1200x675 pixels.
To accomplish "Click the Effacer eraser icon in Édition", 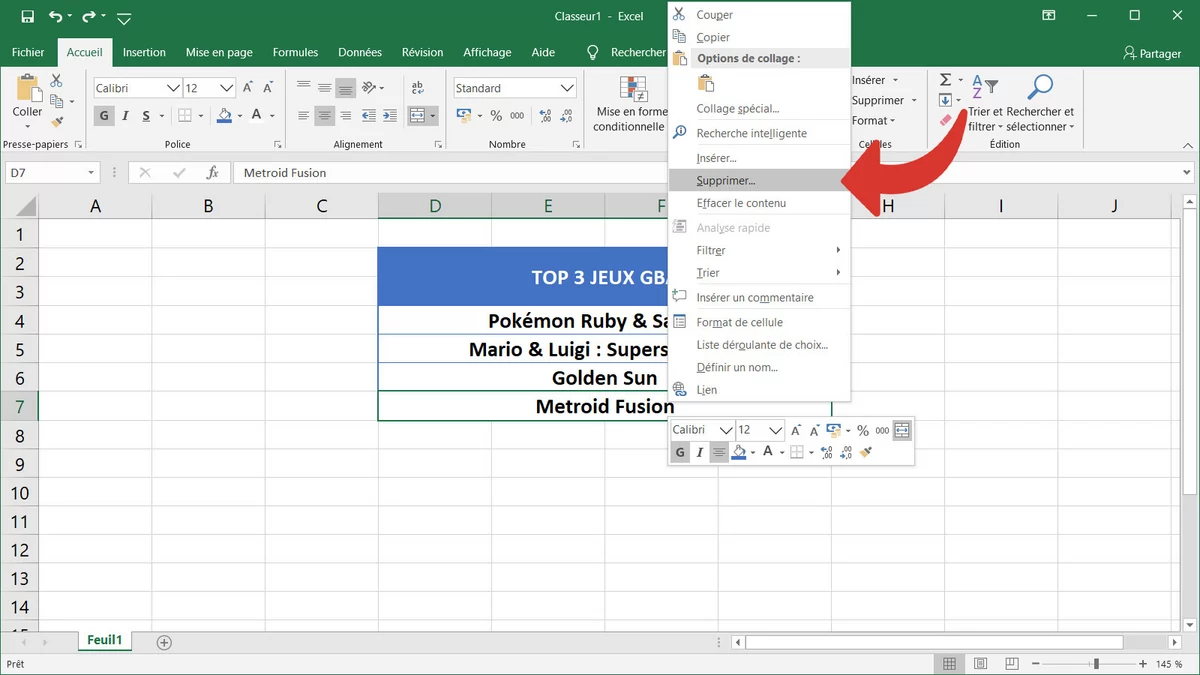I will click(946, 120).
